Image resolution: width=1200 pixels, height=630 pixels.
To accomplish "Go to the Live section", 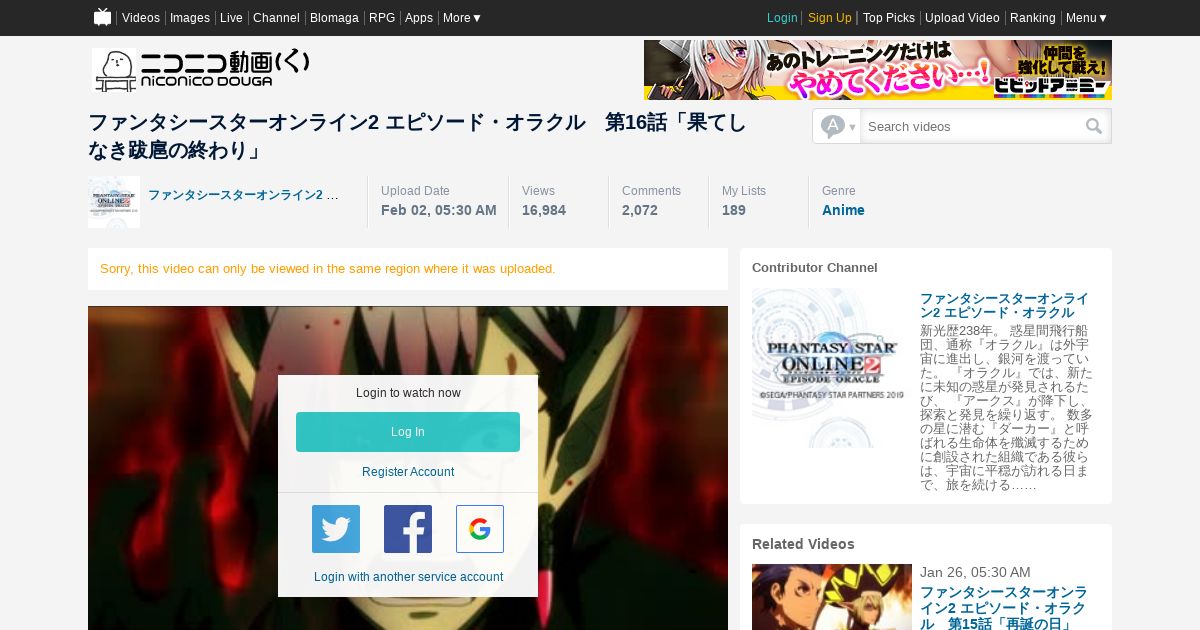I will (x=231, y=18).
